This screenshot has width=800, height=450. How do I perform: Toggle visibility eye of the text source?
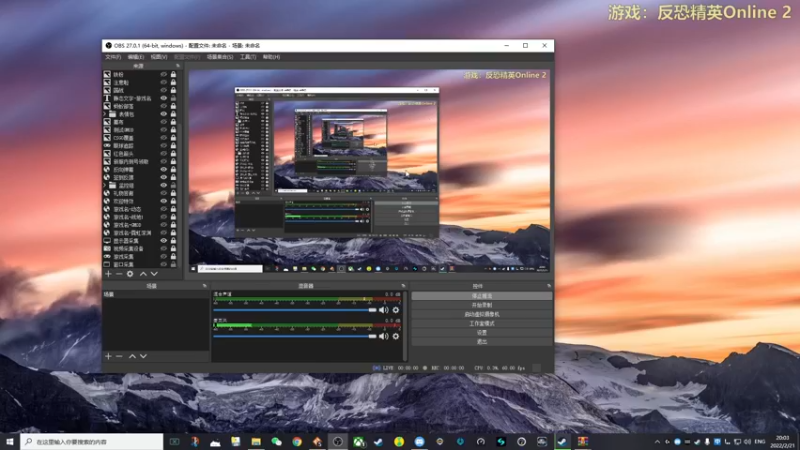pyautogui.click(x=164, y=98)
